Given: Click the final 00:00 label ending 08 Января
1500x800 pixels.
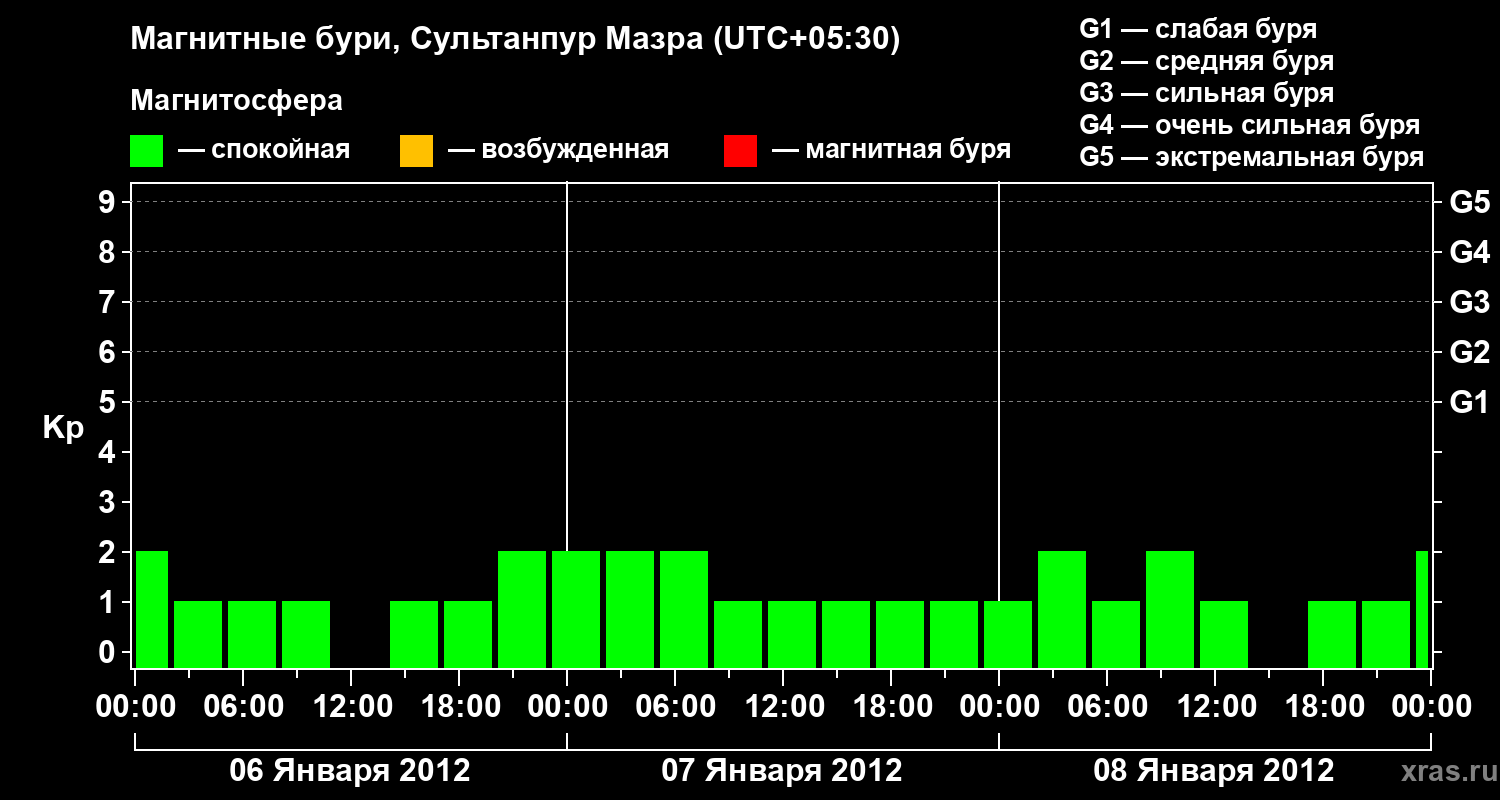Looking at the screenshot, I should point(1431,707).
